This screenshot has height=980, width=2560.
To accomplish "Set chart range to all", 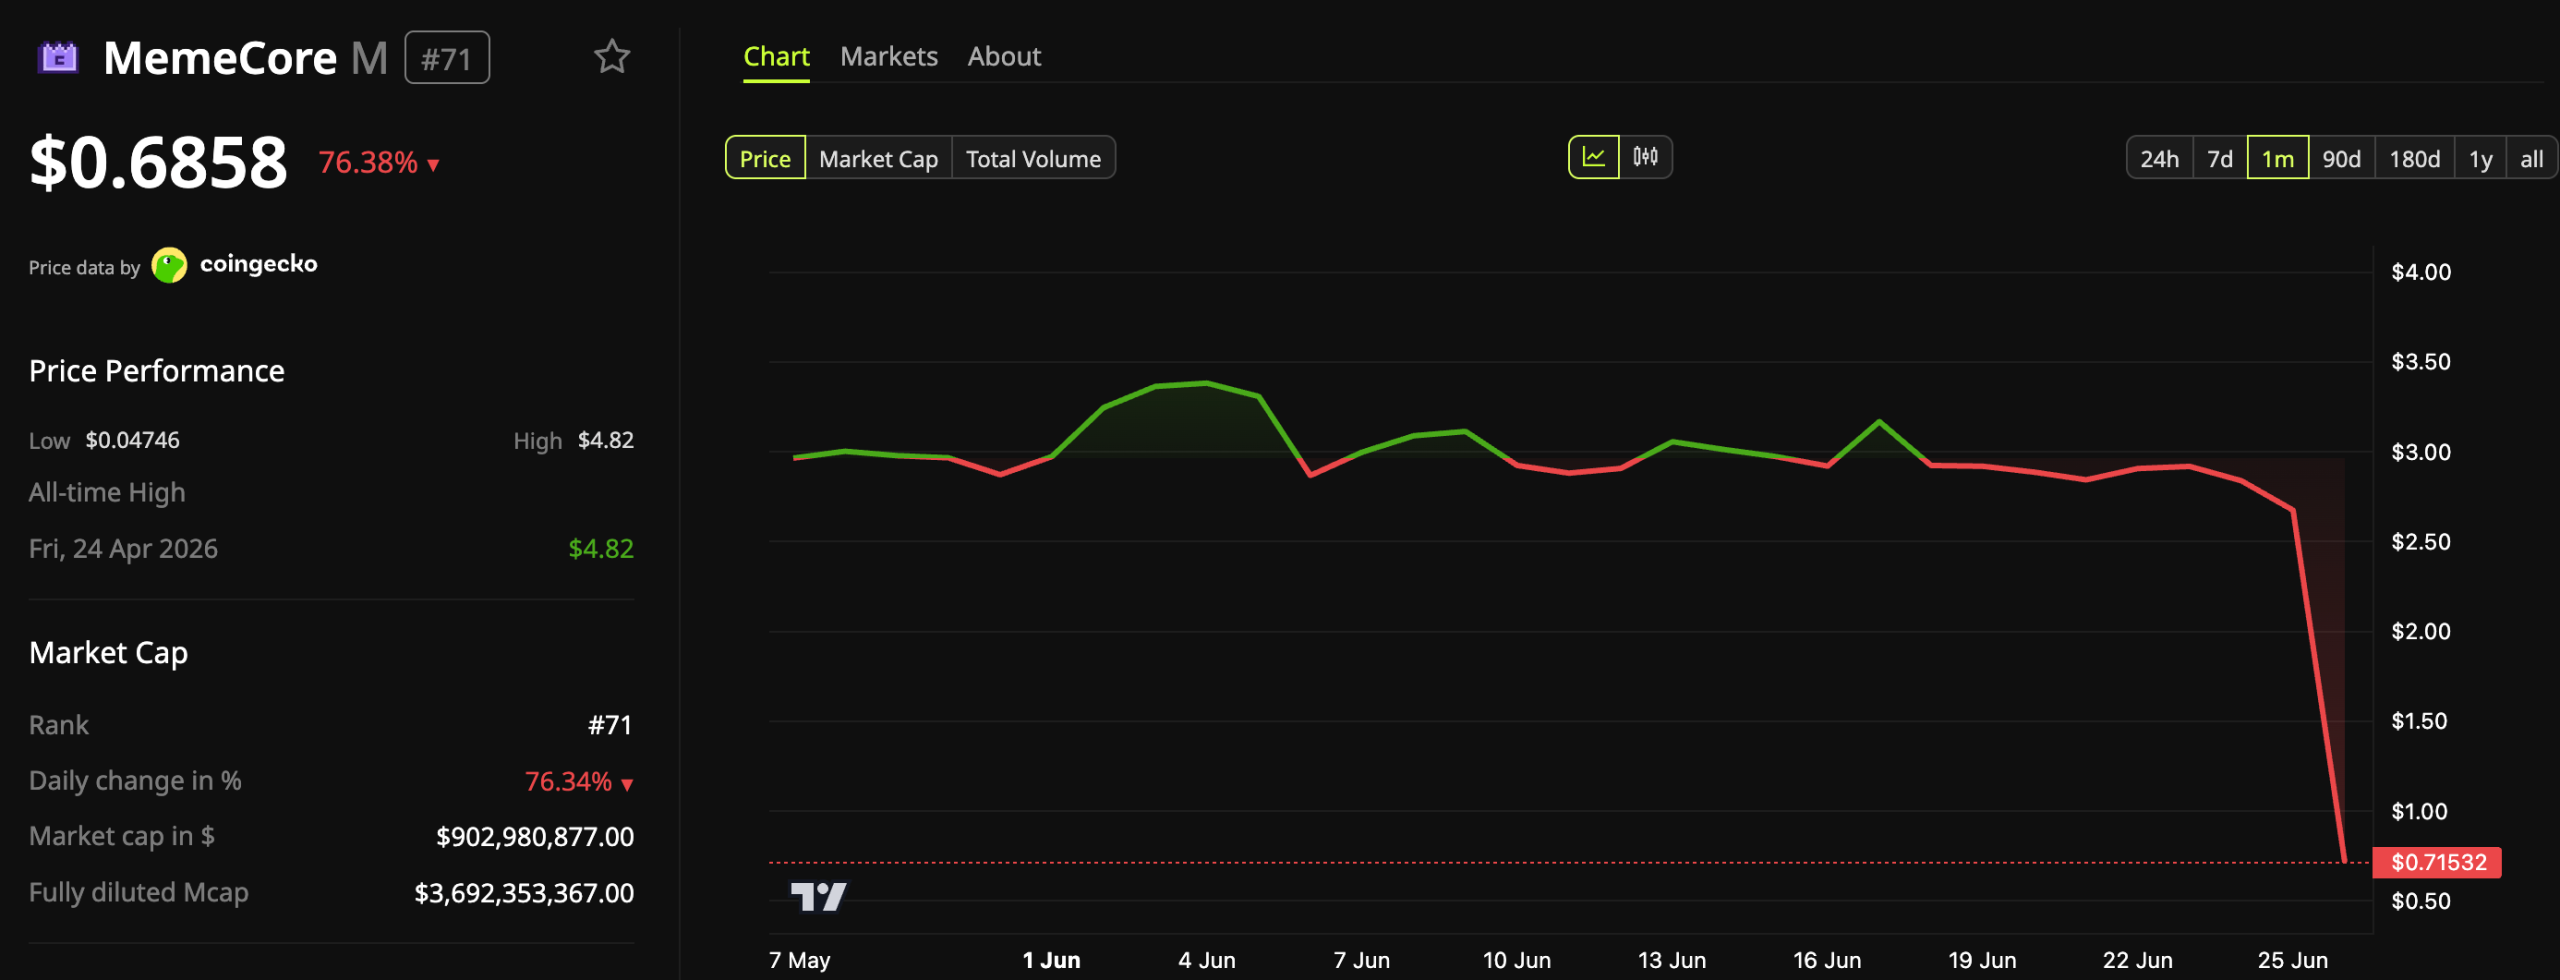I will pos(2531,158).
